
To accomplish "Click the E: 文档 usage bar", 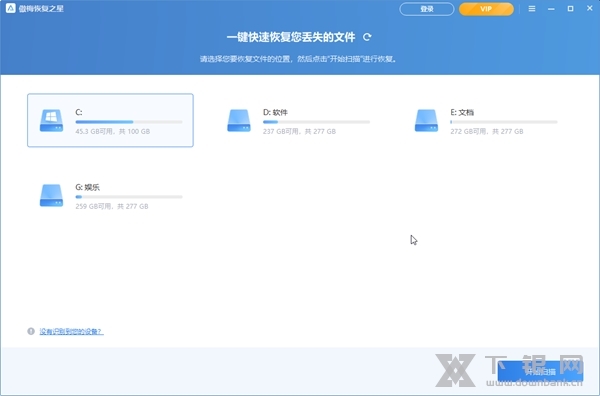I will (504, 122).
